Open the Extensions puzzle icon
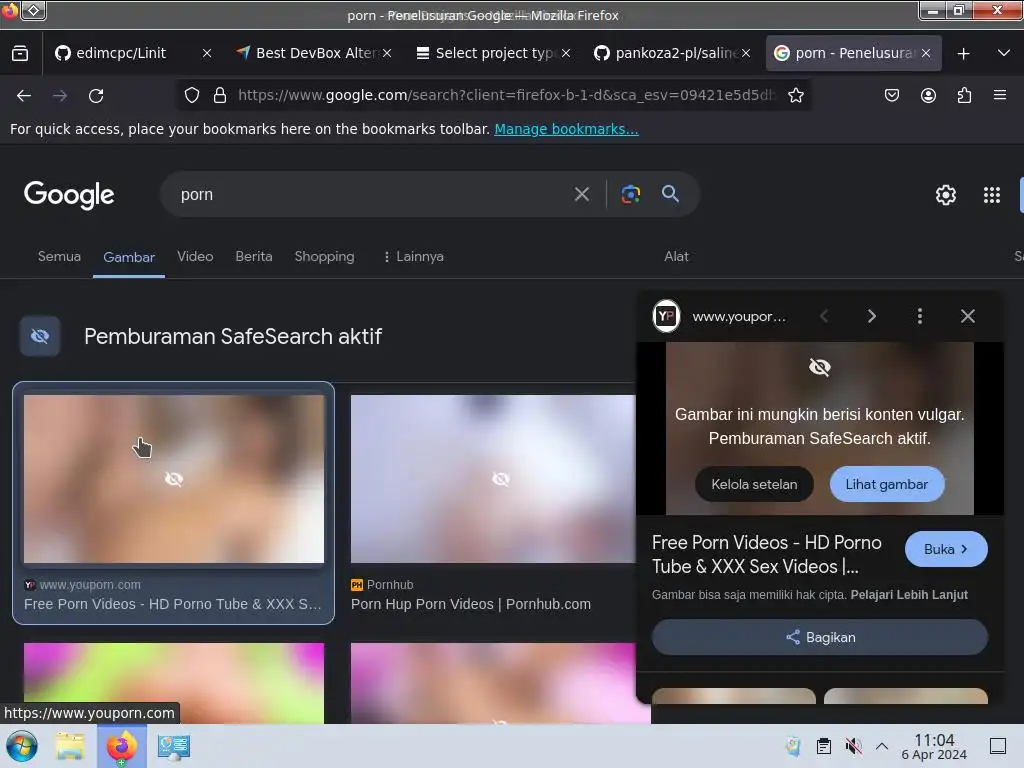The width and height of the screenshot is (1024, 768). pyautogui.click(x=964, y=95)
